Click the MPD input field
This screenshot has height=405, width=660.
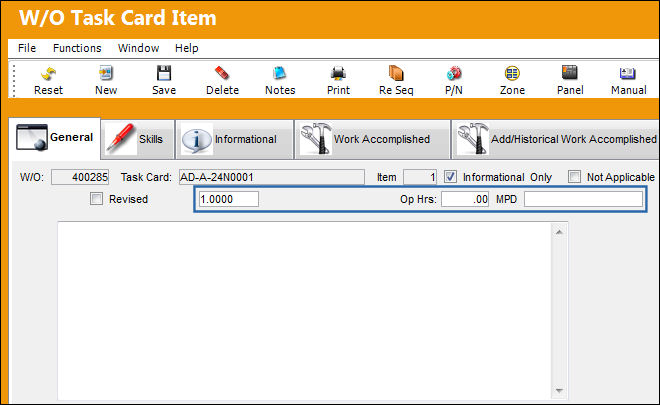(x=583, y=199)
